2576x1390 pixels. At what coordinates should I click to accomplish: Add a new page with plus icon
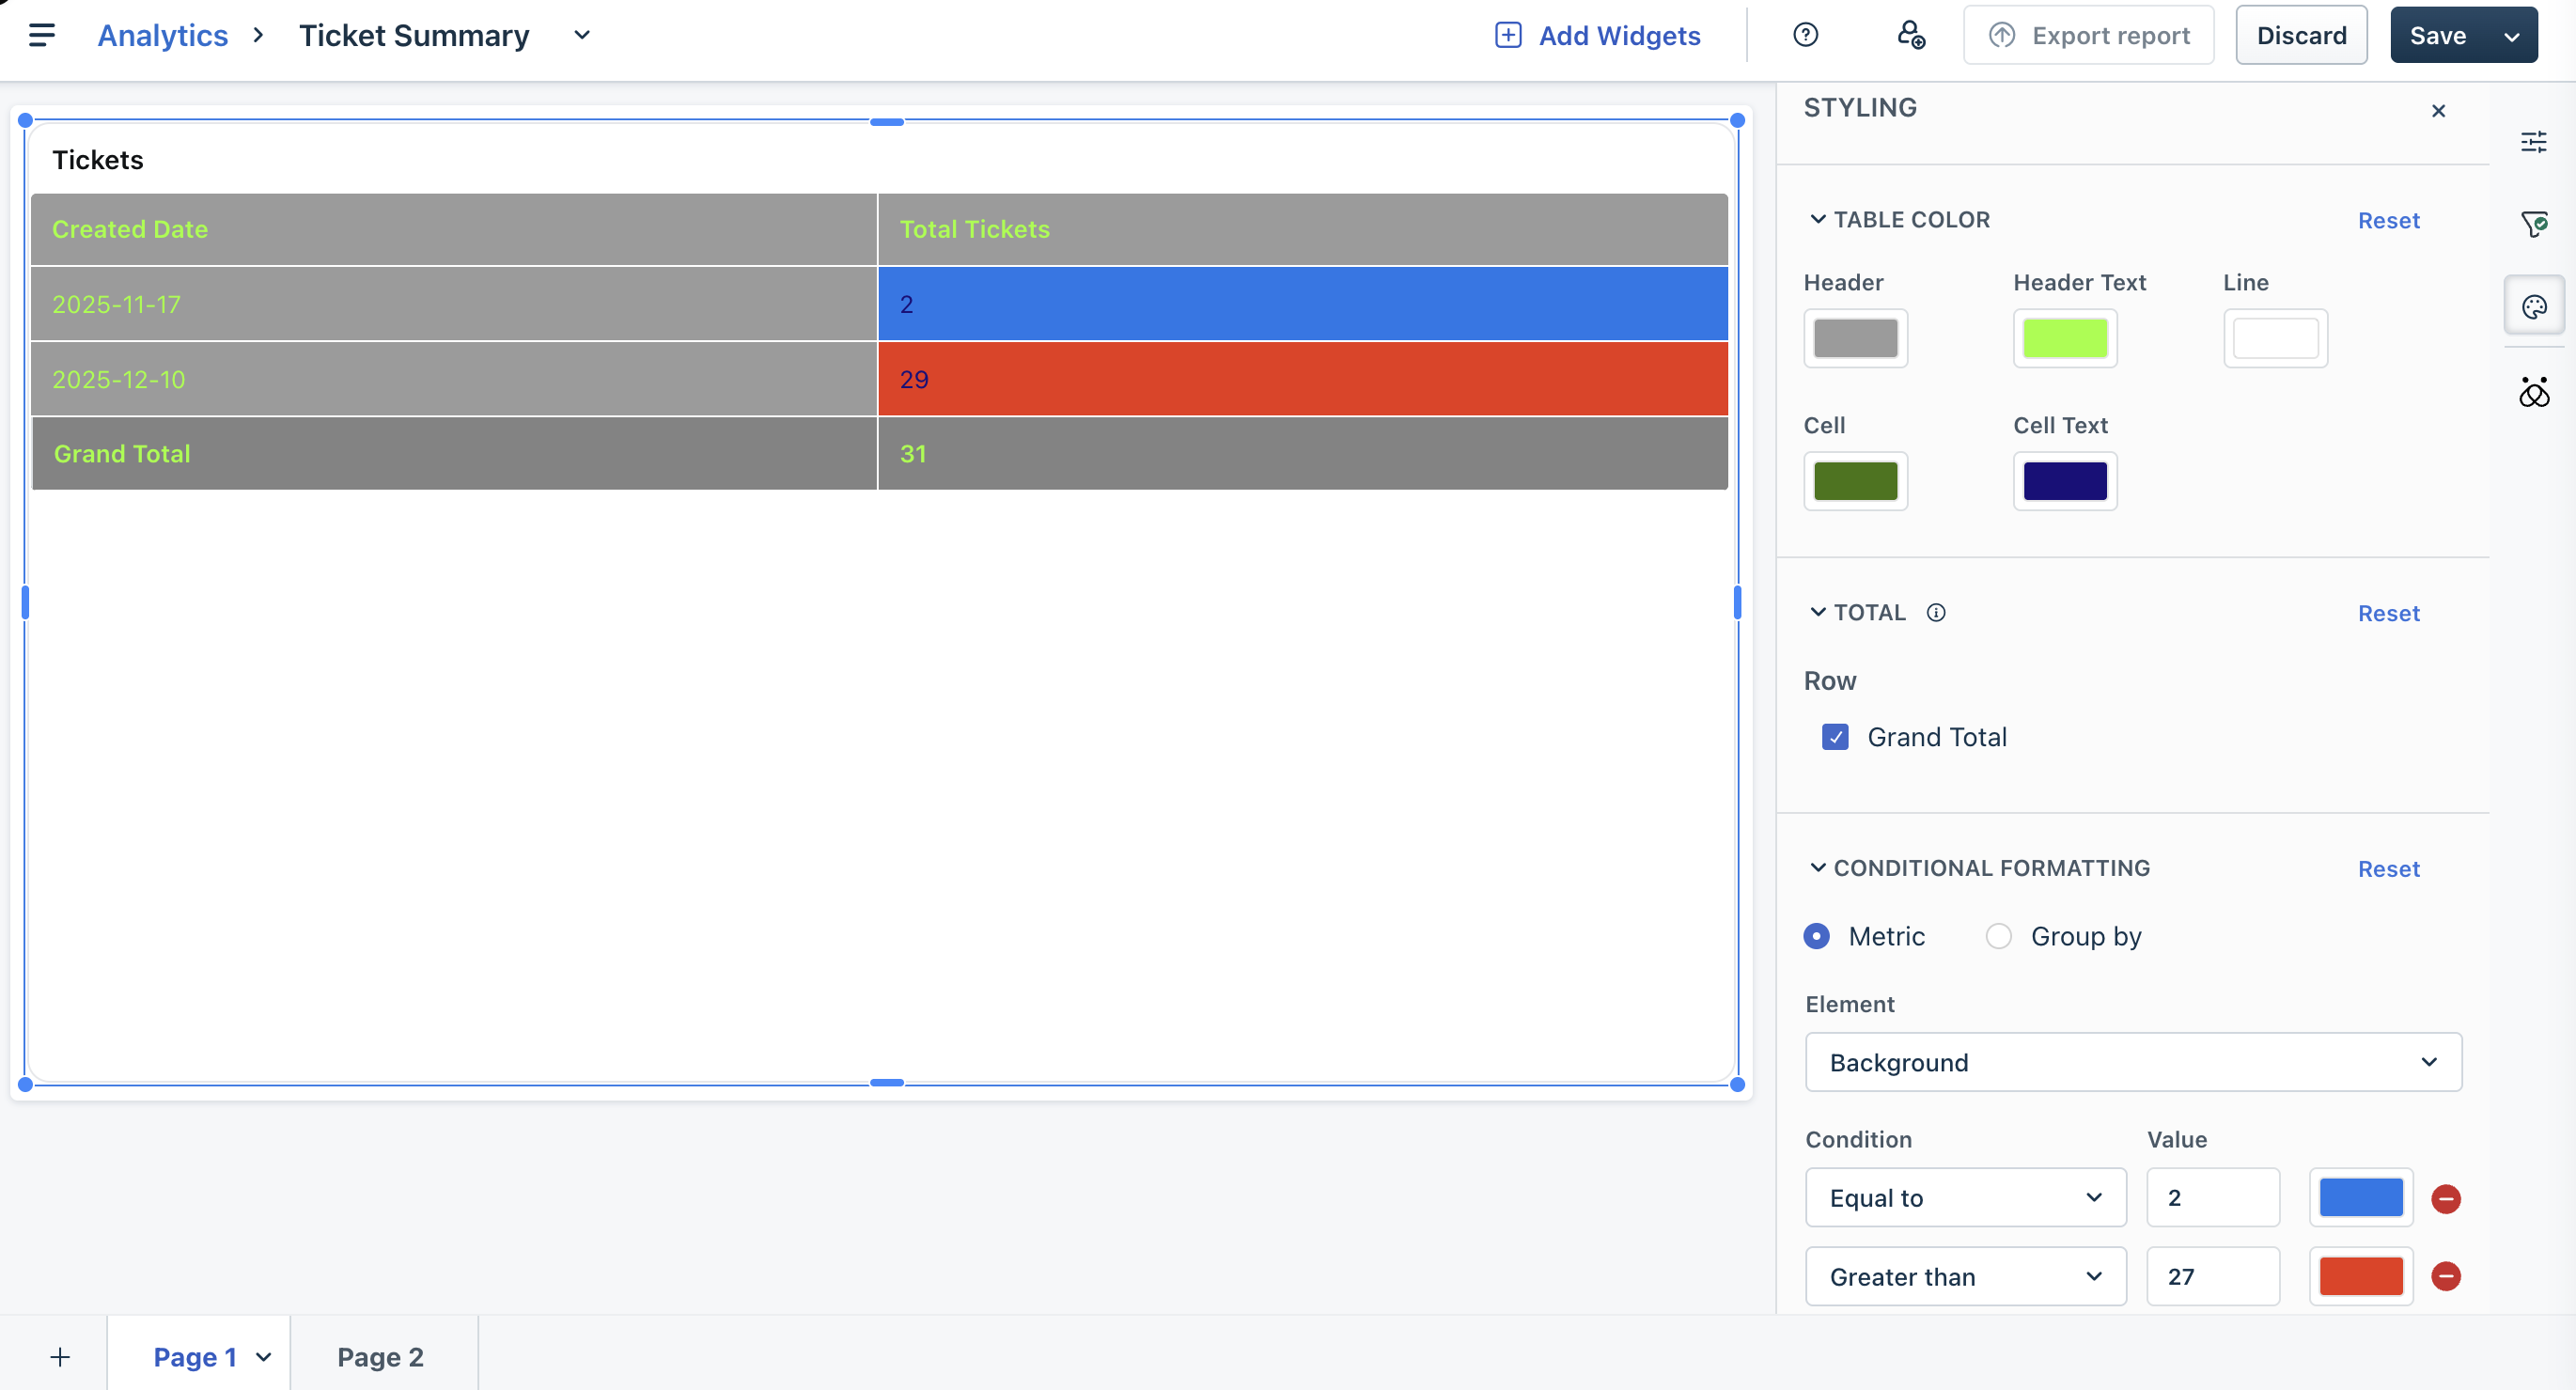click(60, 1357)
